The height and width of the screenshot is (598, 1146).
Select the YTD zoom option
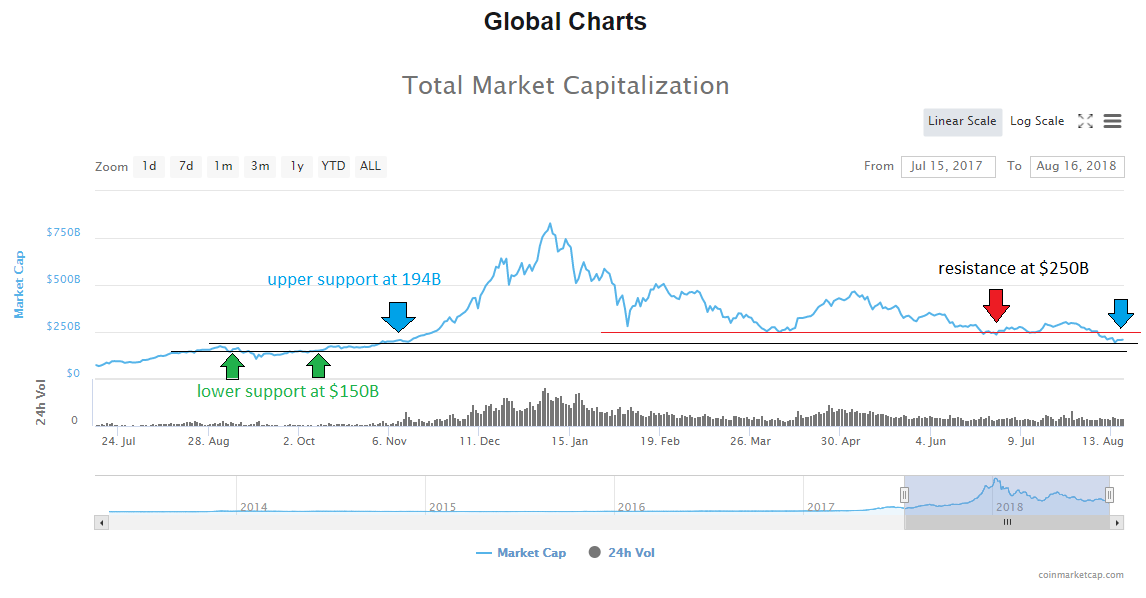(333, 166)
